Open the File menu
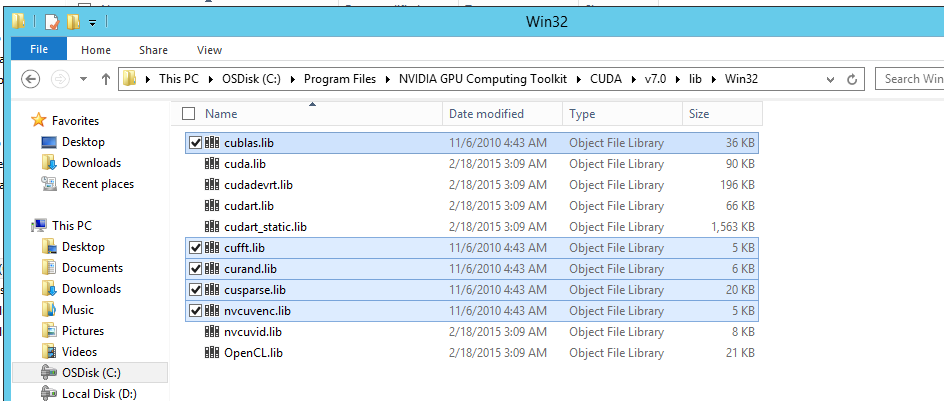This screenshot has height=401, width=944. click(39, 50)
